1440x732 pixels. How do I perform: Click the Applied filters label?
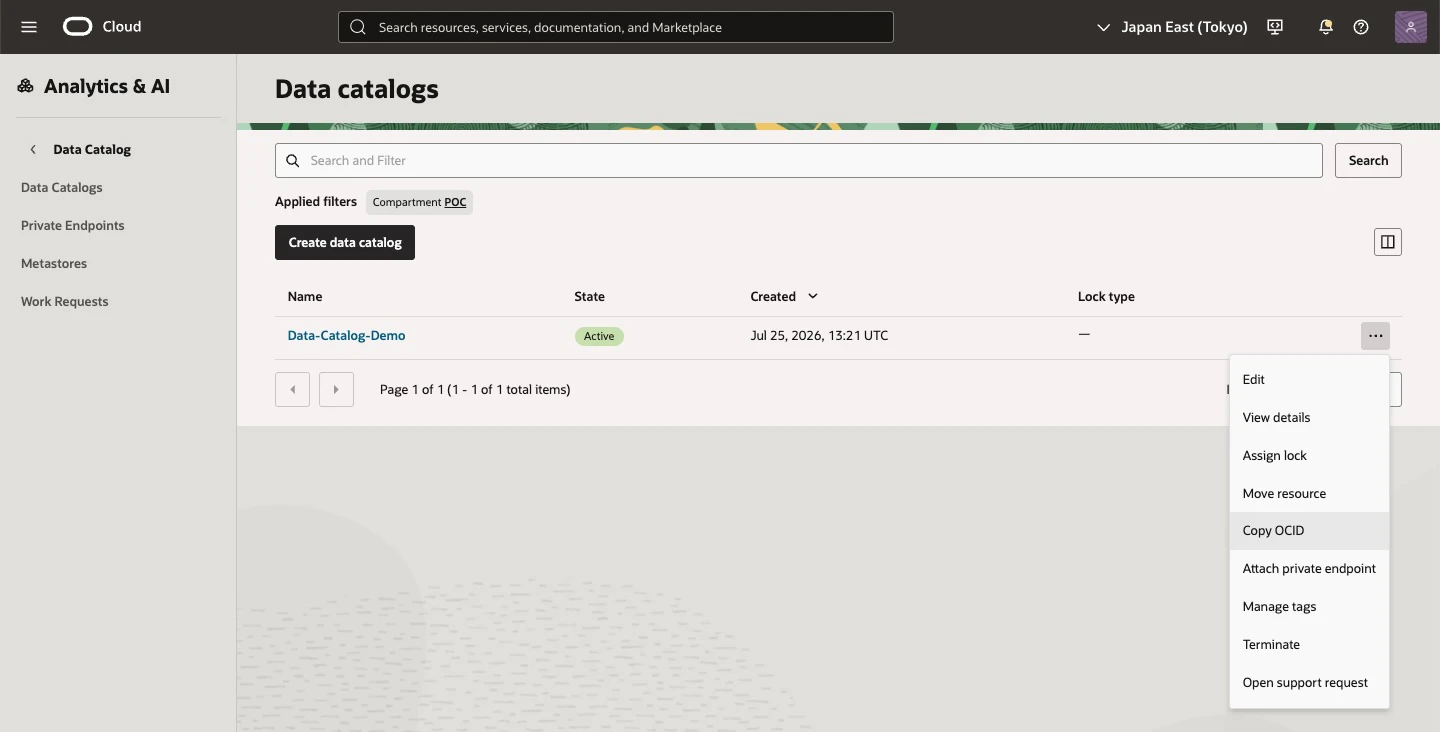pyautogui.click(x=316, y=202)
